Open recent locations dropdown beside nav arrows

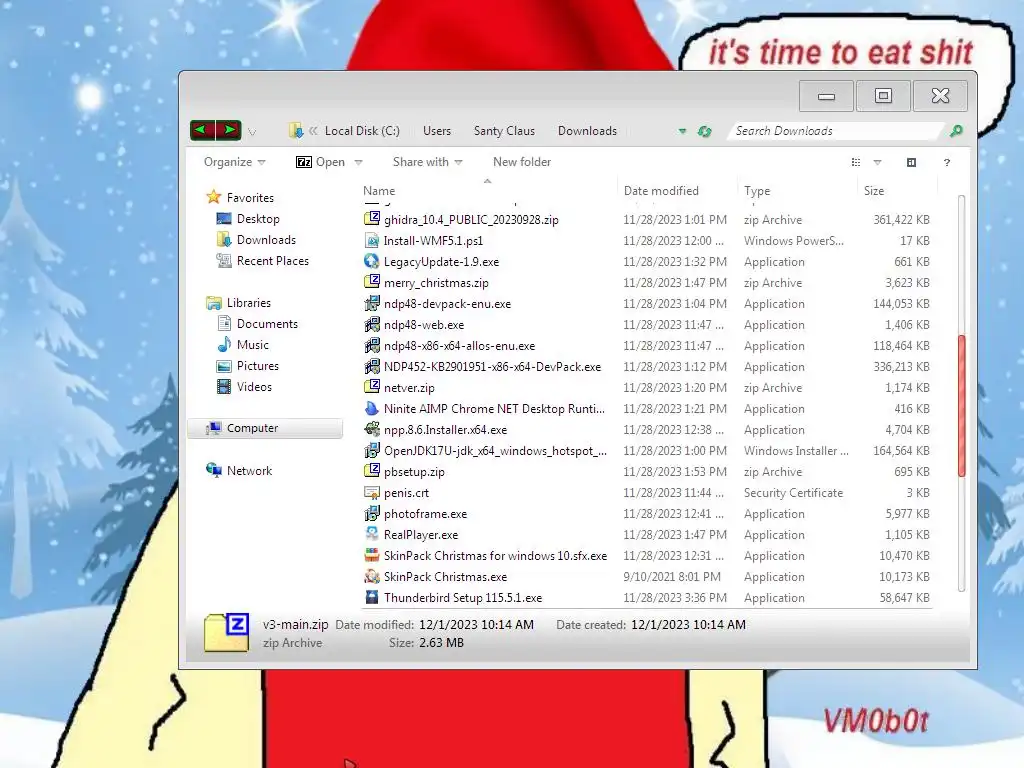(252, 132)
